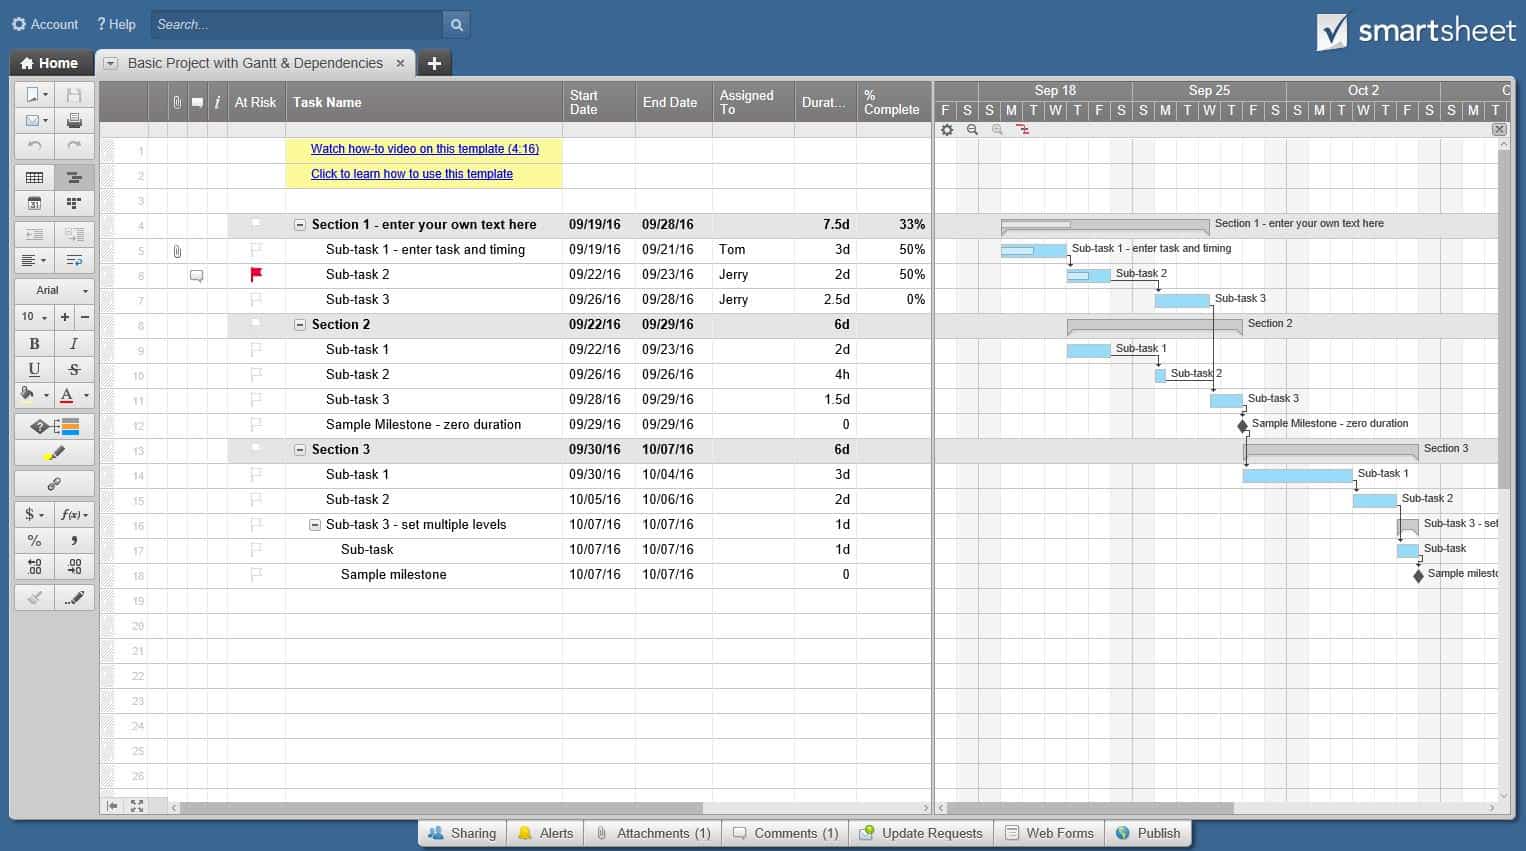Collapse Section 2 task group
This screenshot has width=1526, height=851.
click(x=300, y=325)
